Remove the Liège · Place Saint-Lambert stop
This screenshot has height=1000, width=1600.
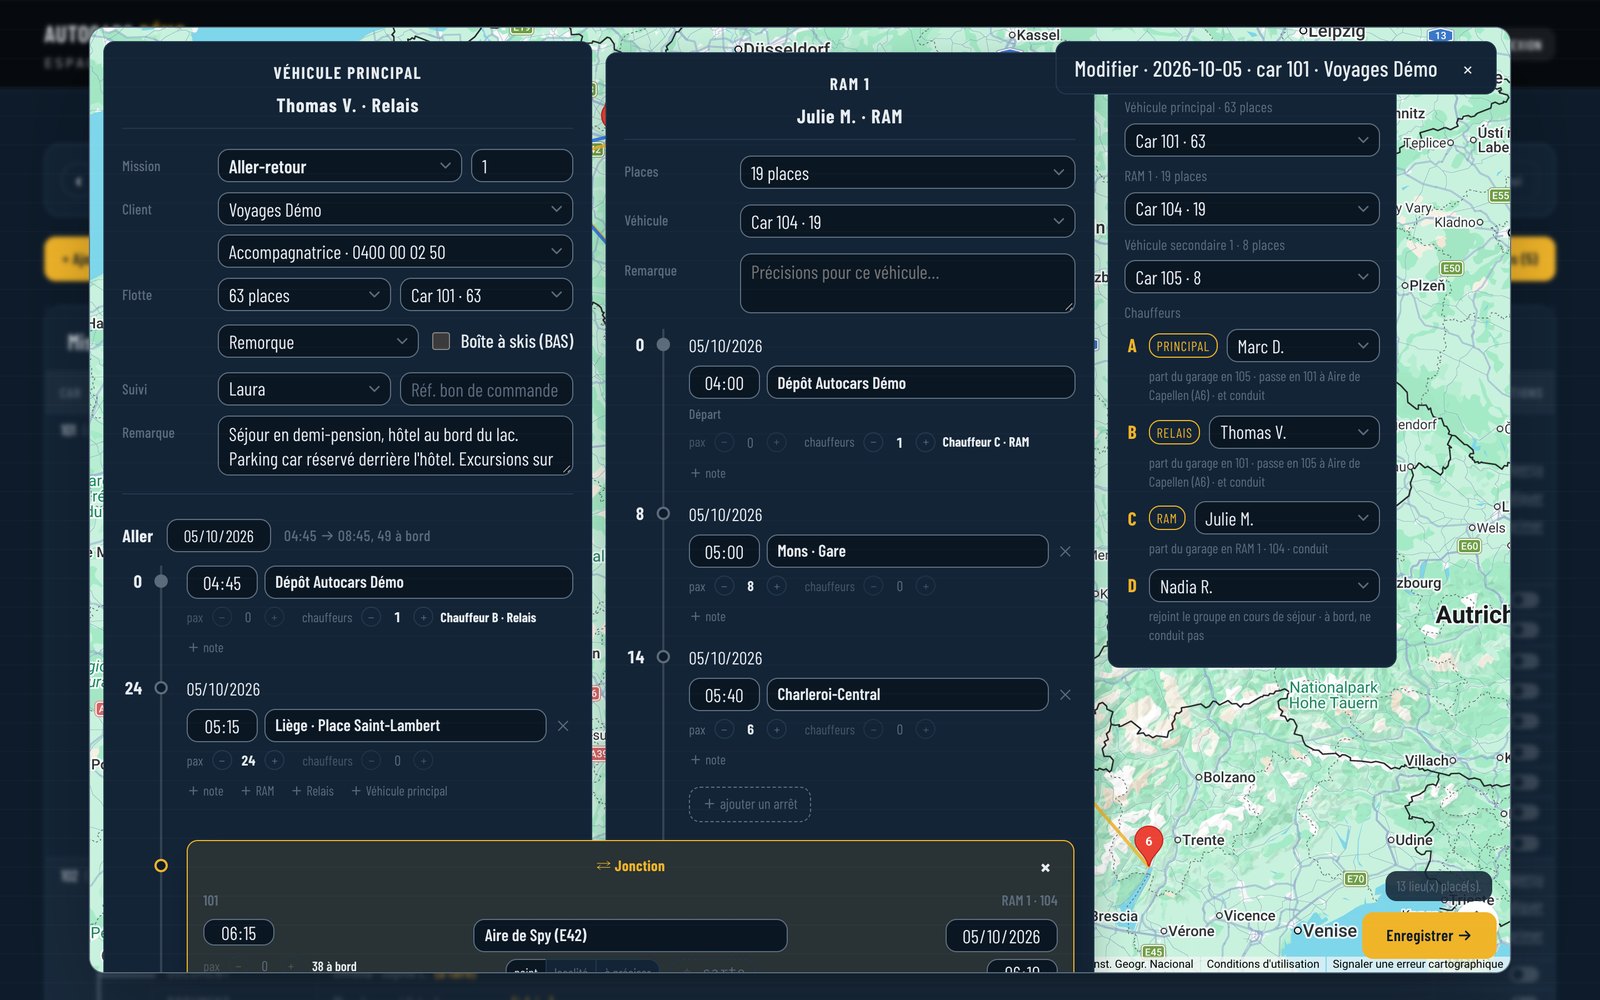[x=563, y=726]
